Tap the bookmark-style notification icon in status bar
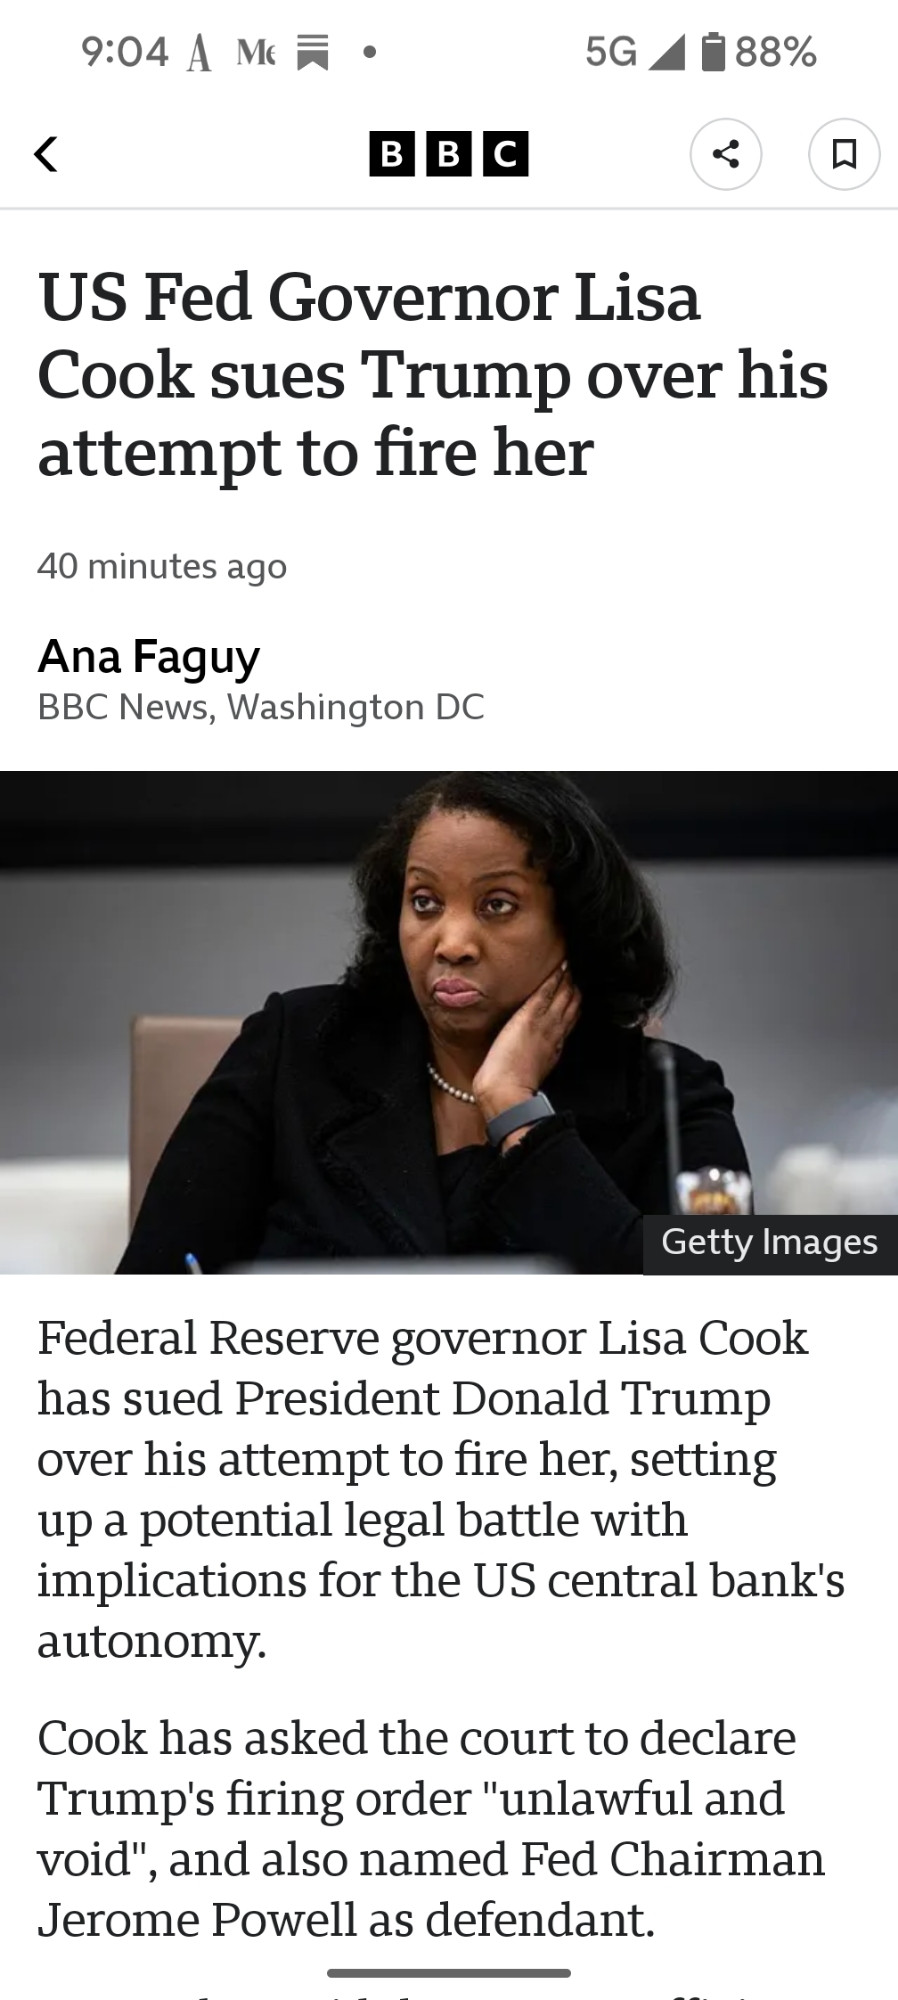Screen dimensions: 898x2000 point(313,53)
